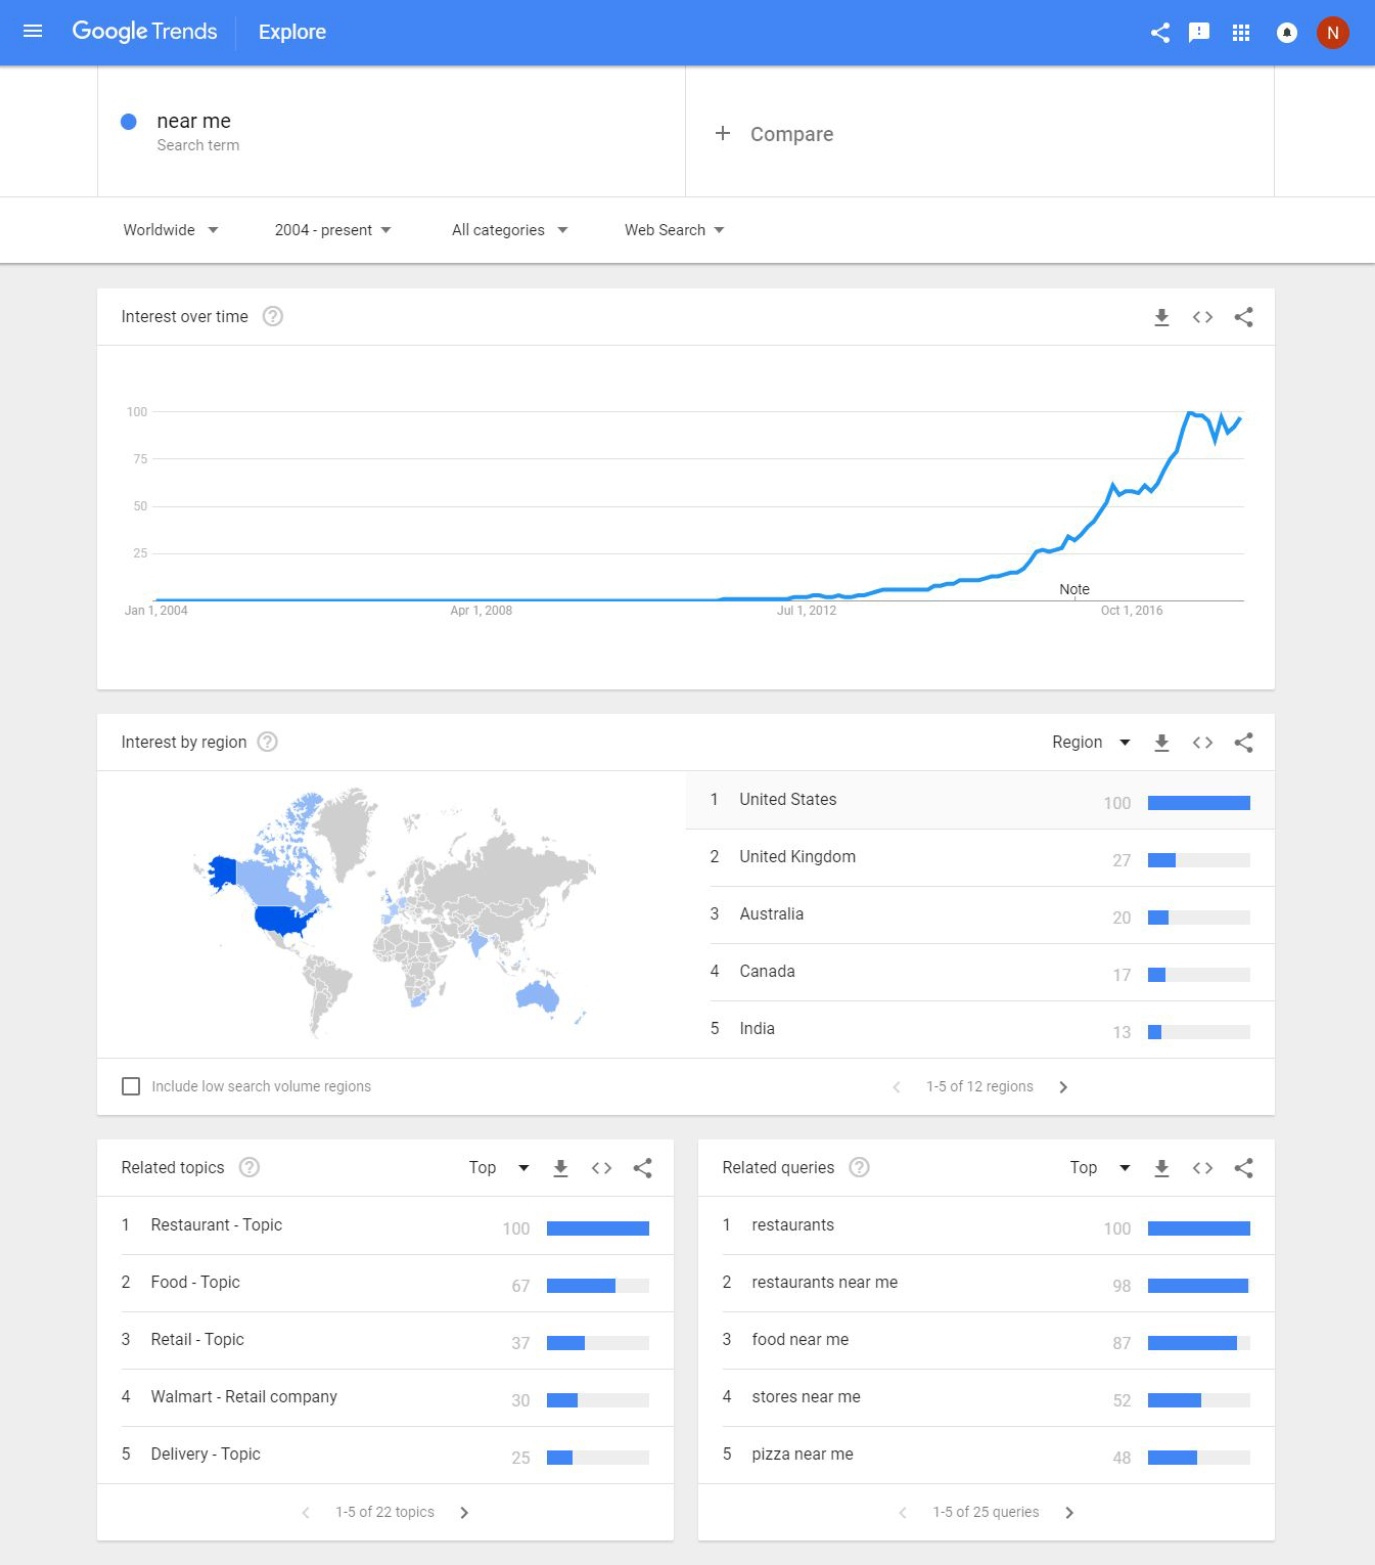Click the 'Oct 1, 2016' axis label

(x=1131, y=610)
